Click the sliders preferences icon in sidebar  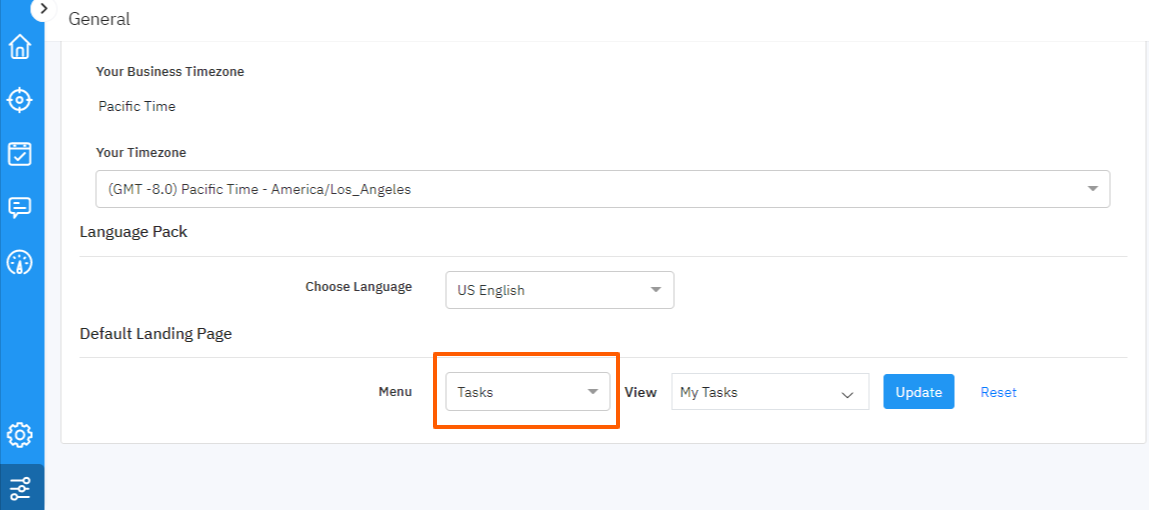(x=20, y=488)
